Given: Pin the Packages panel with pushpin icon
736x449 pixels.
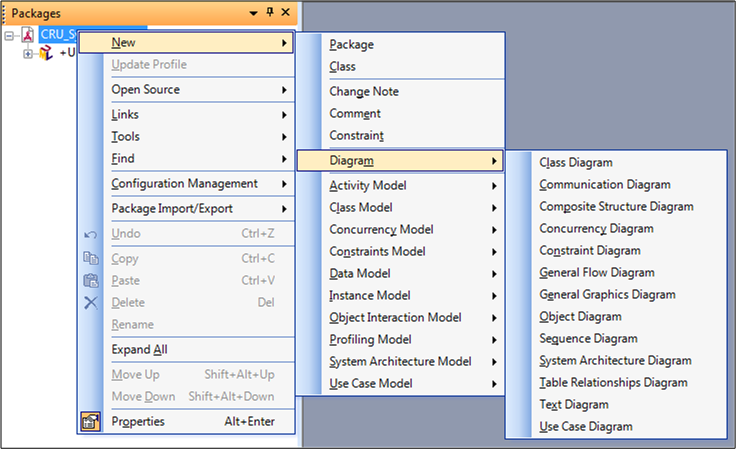Looking at the screenshot, I should [270, 12].
